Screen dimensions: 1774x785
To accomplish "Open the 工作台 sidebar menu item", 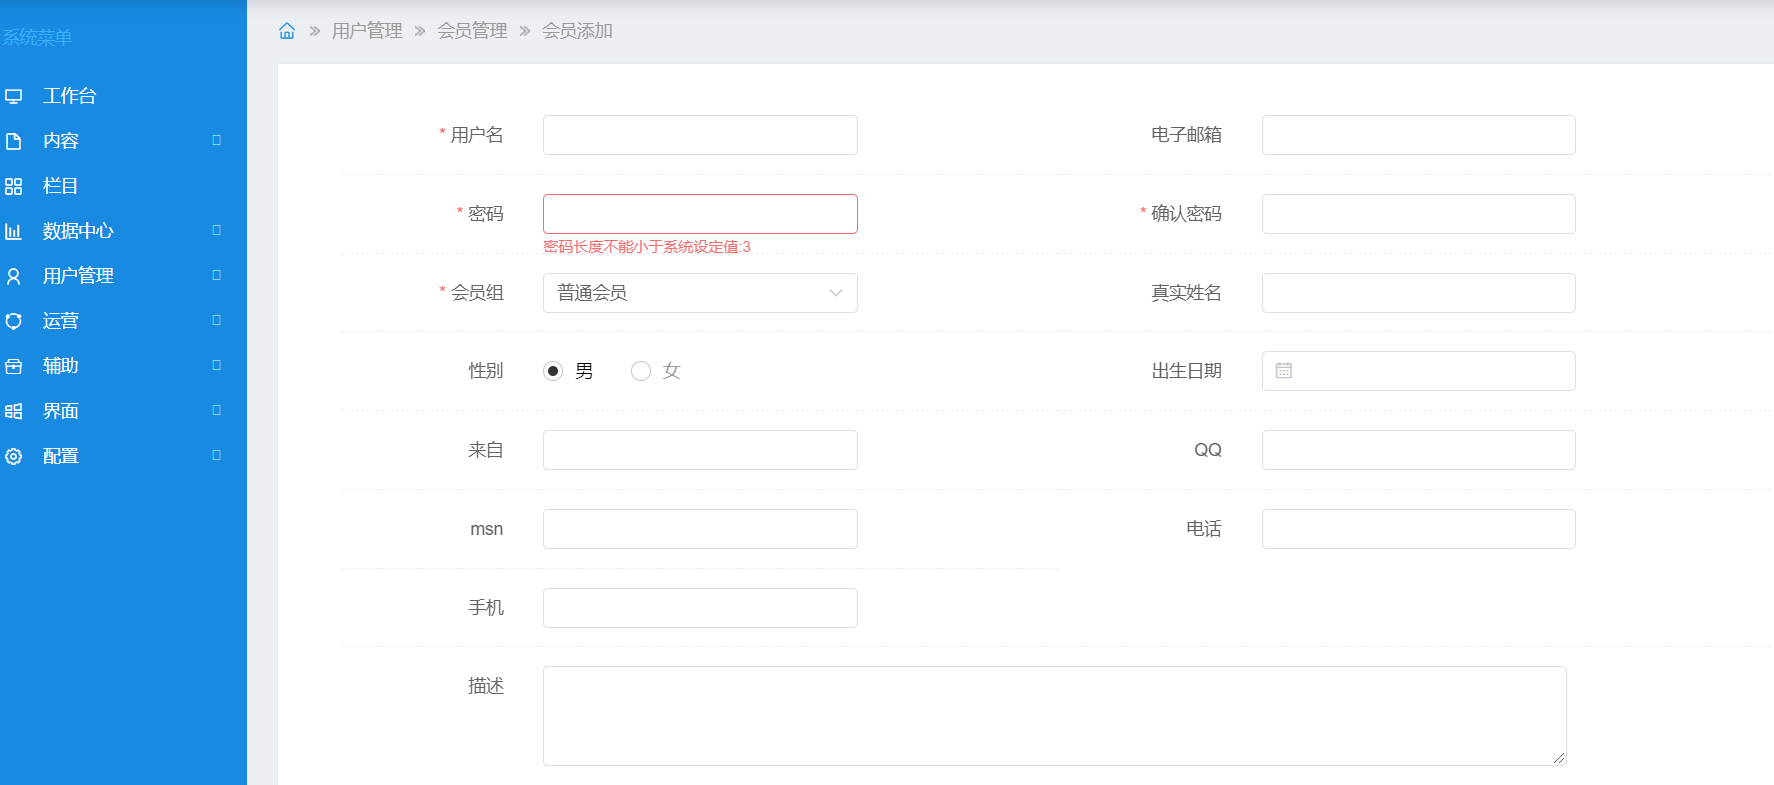I will [x=69, y=96].
